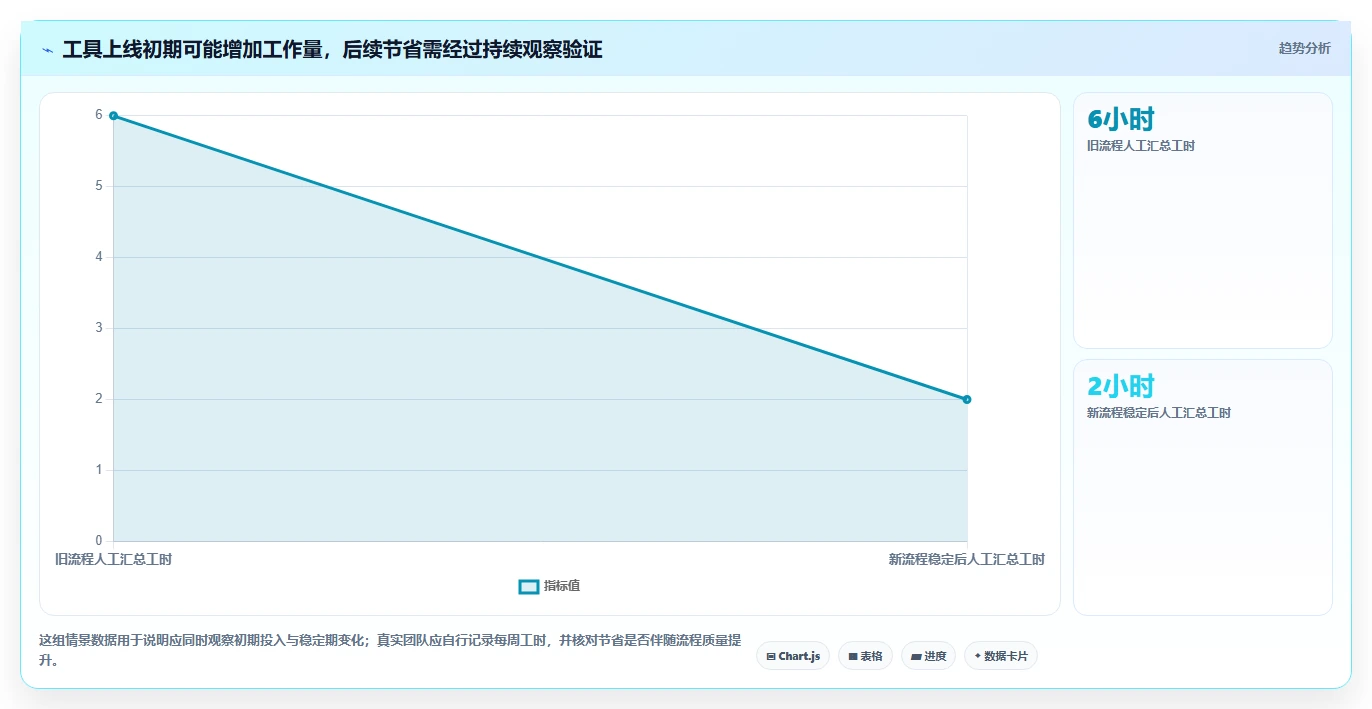Select the 进度 tag chip
Viewport: 1372px width, 709px height.
928,656
